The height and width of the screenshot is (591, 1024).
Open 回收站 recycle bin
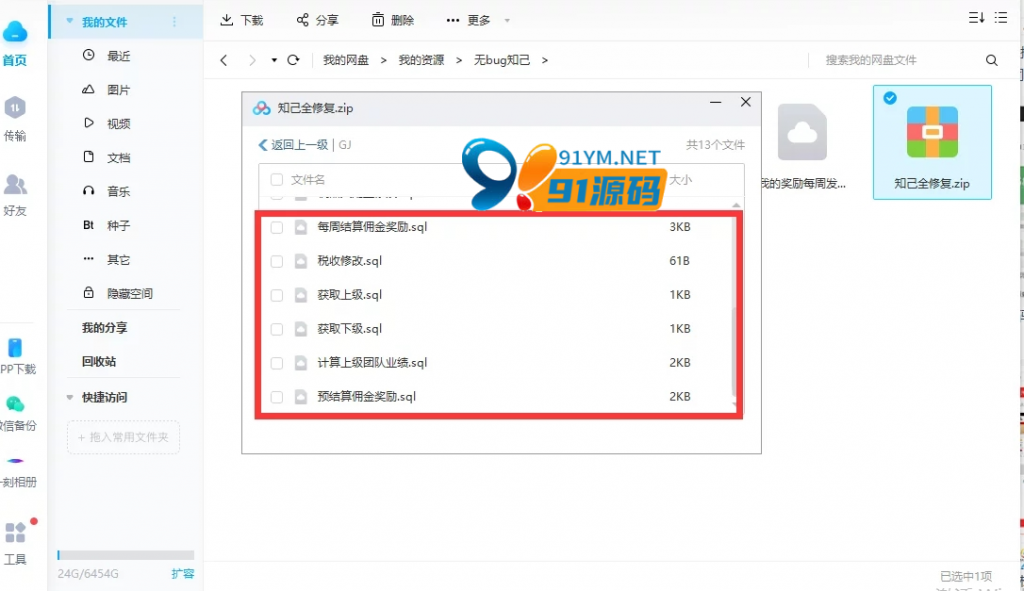[99, 361]
